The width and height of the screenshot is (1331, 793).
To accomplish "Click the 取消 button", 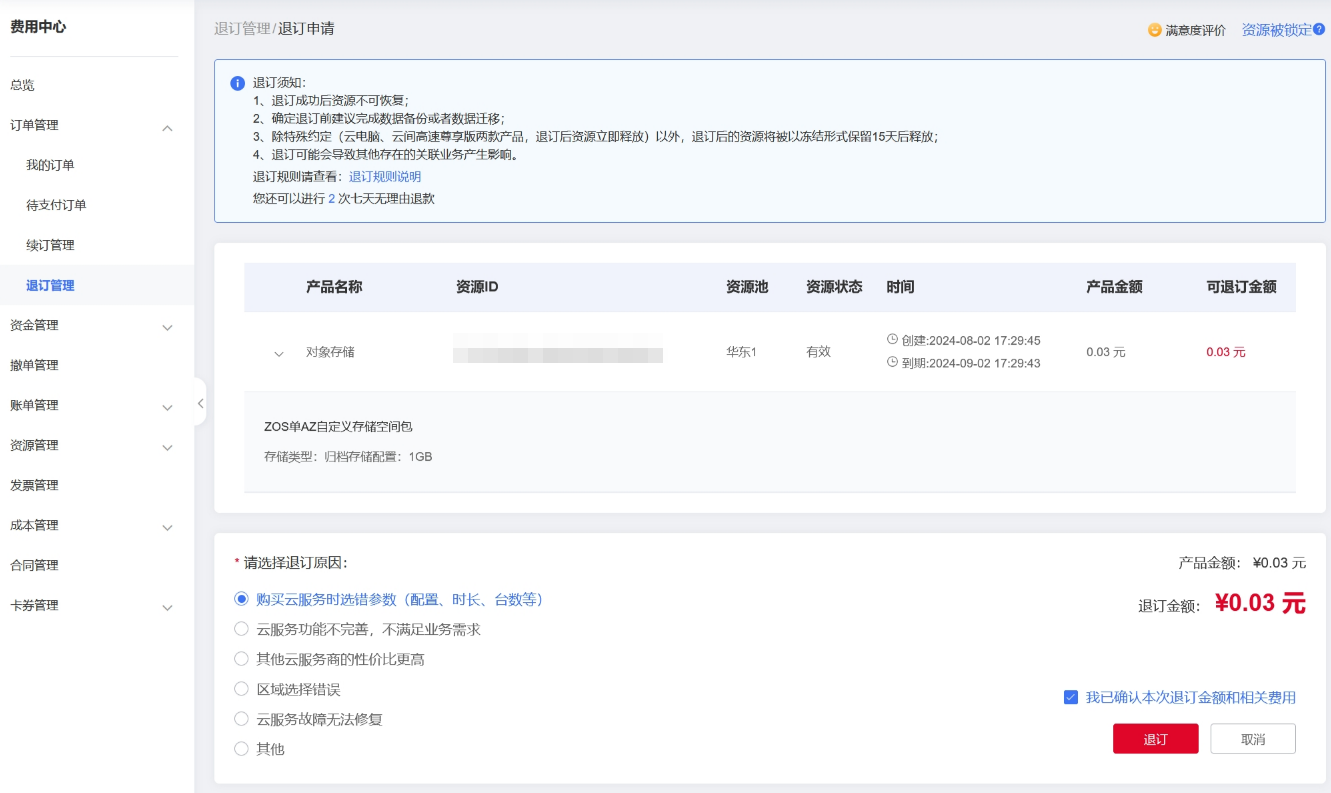I will pyautogui.click(x=1252, y=739).
